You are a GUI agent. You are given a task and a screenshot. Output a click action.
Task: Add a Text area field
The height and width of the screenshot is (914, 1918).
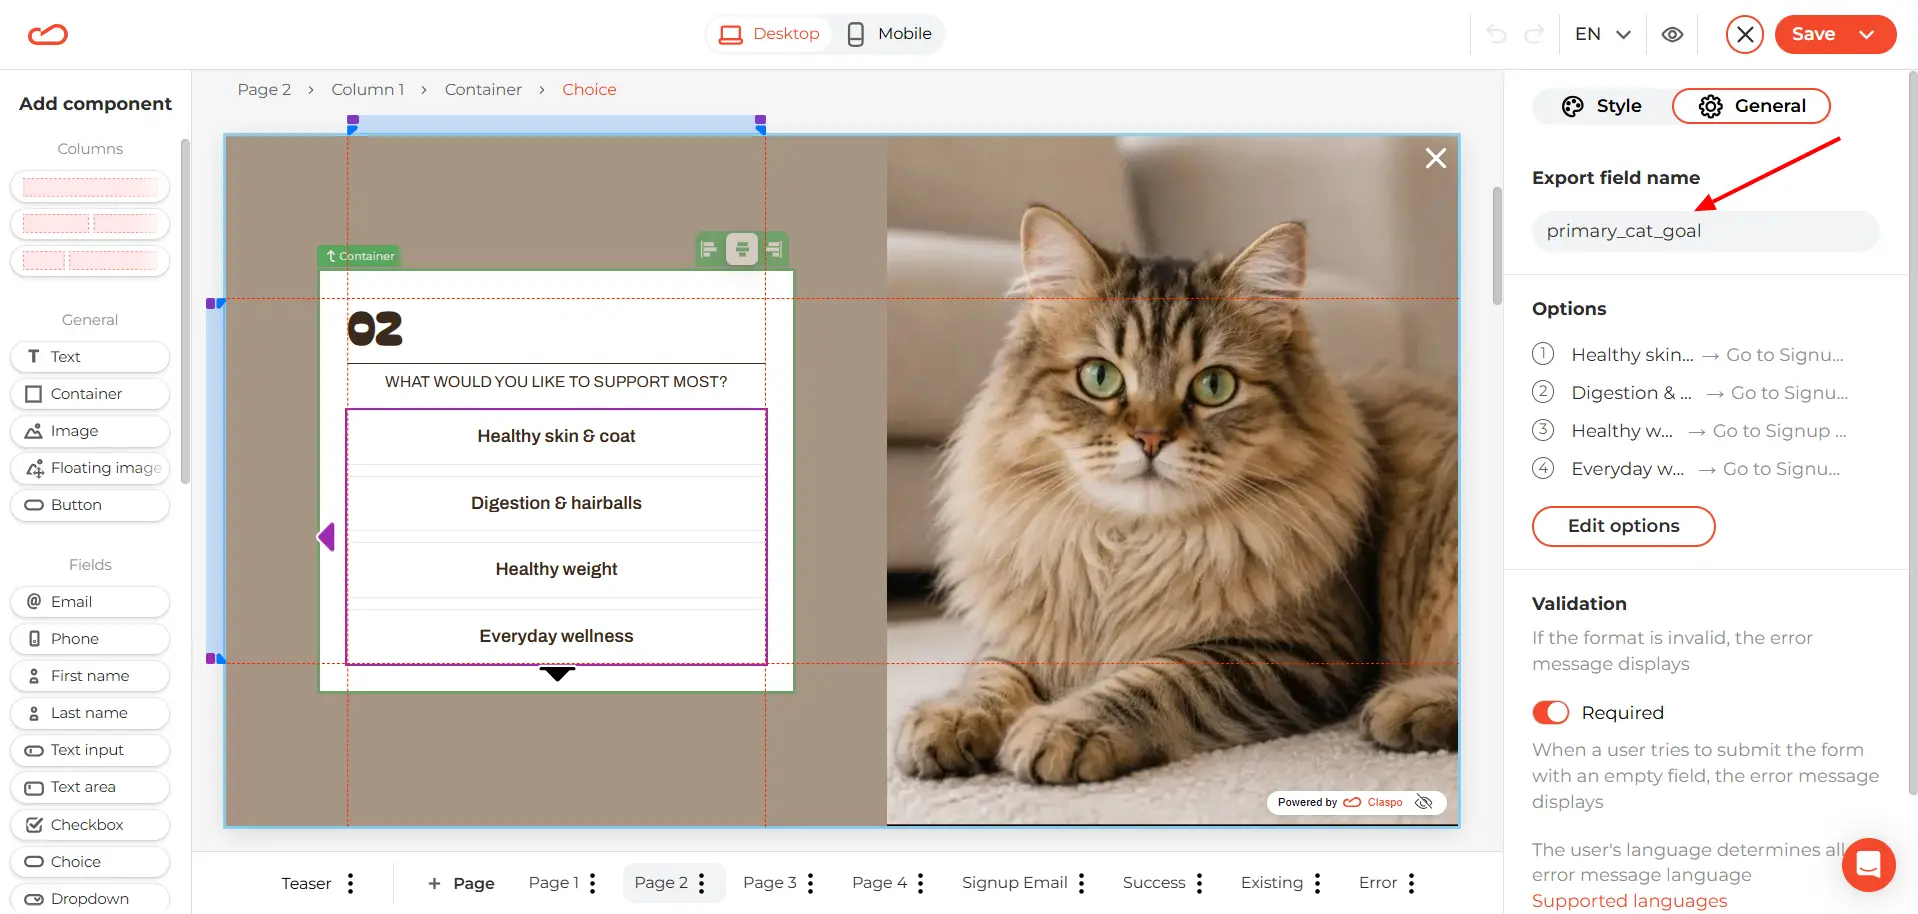point(90,787)
